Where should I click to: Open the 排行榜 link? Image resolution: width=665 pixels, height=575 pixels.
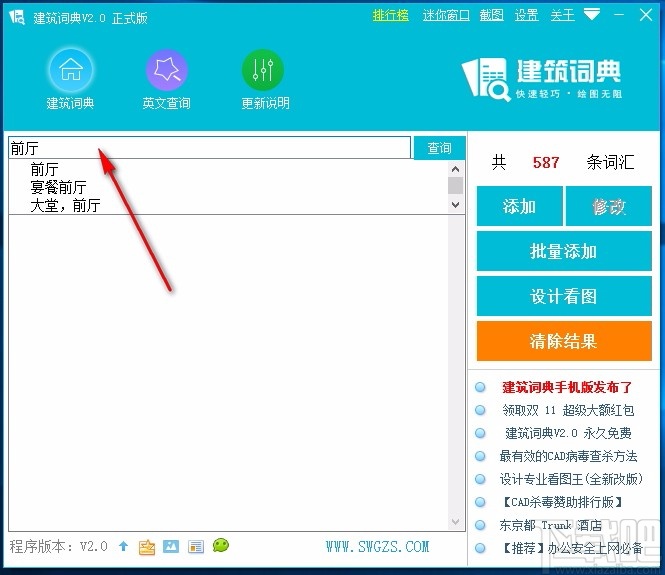(x=391, y=15)
